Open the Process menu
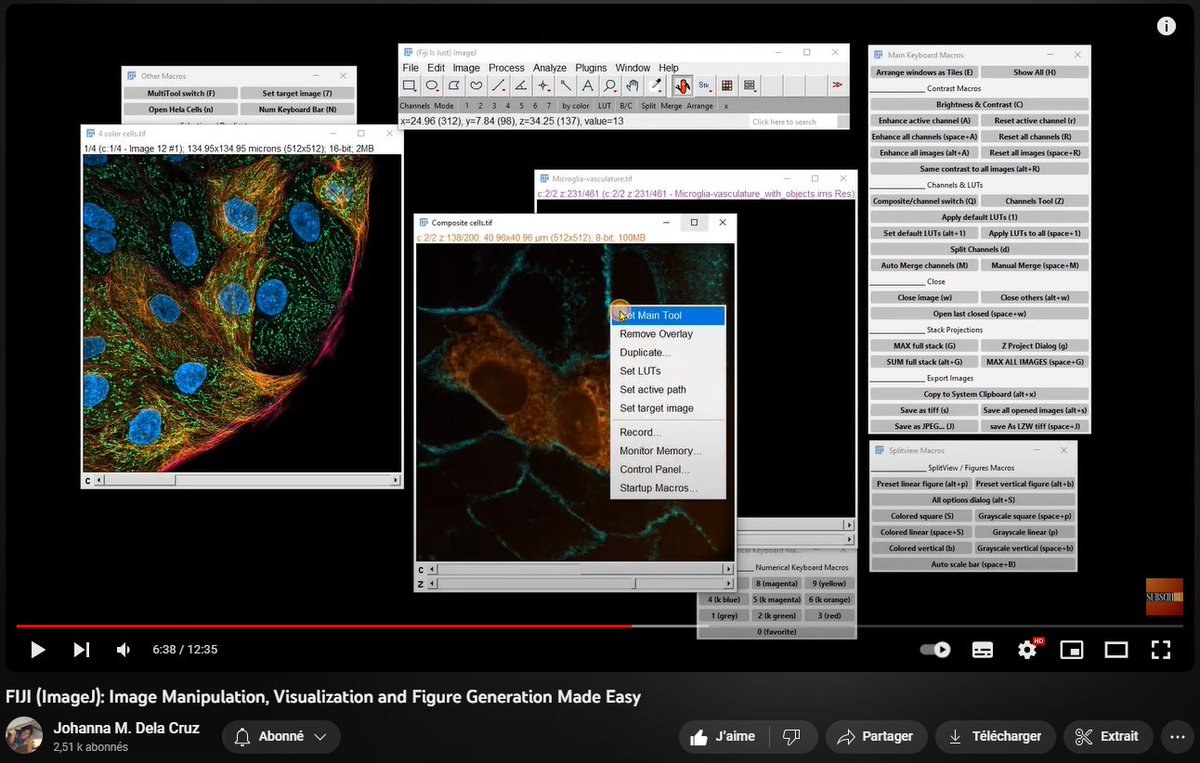Image resolution: width=1200 pixels, height=763 pixels. tap(506, 68)
